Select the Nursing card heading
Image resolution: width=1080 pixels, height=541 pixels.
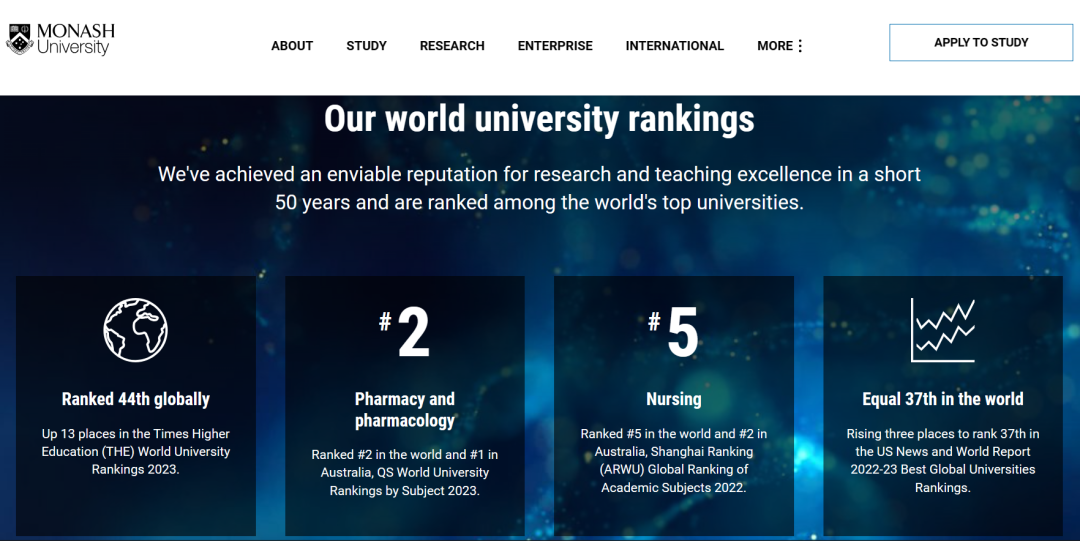tap(674, 399)
